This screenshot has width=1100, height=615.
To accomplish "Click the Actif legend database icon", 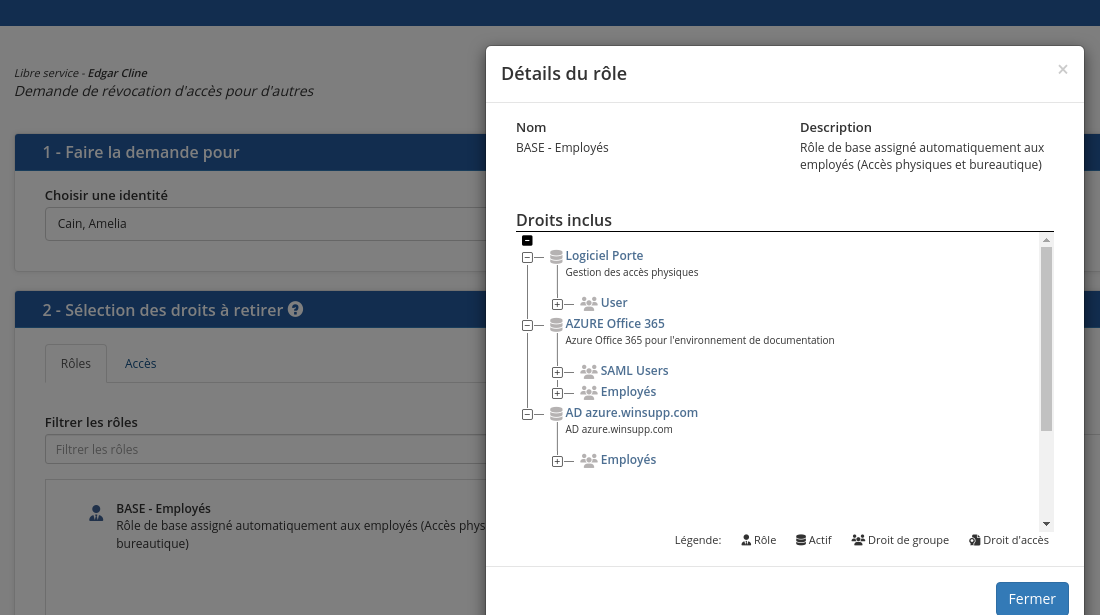I will click(800, 540).
